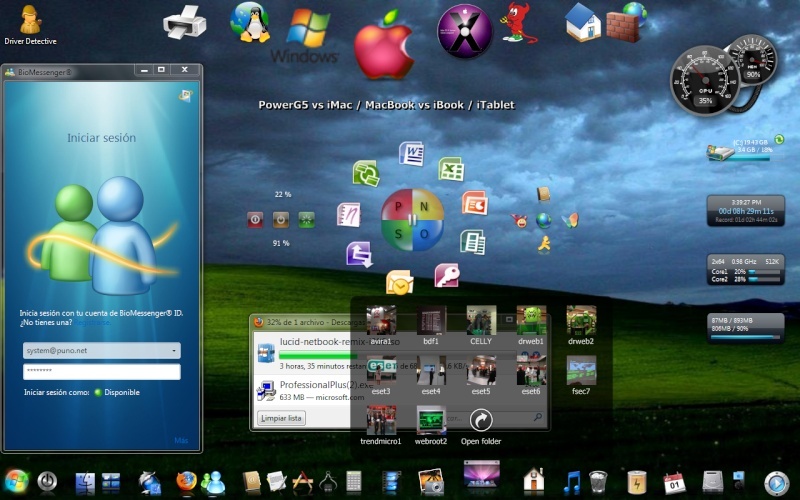
Task: Click Open folder in the stack
Action: pos(481,428)
